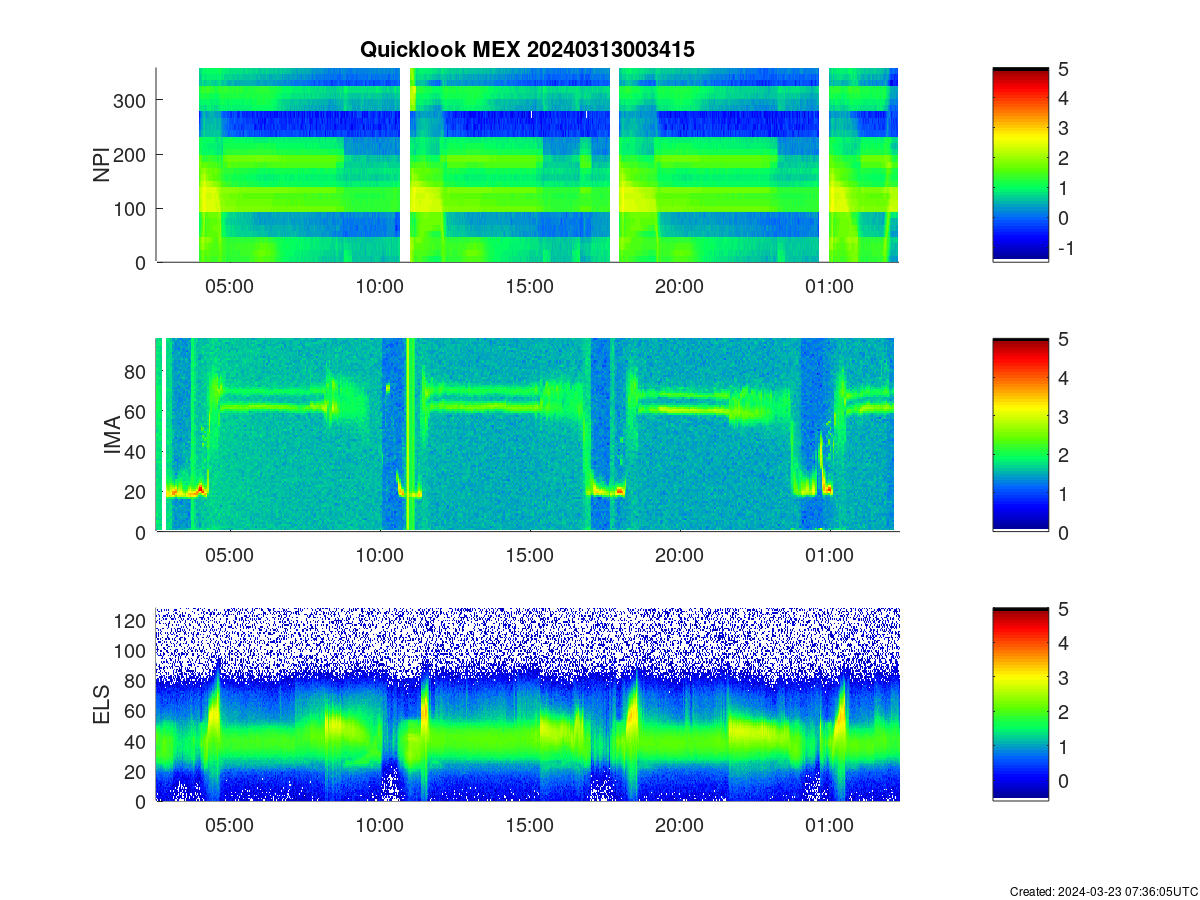Click the ELS panel colorbar

(x=1020, y=704)
